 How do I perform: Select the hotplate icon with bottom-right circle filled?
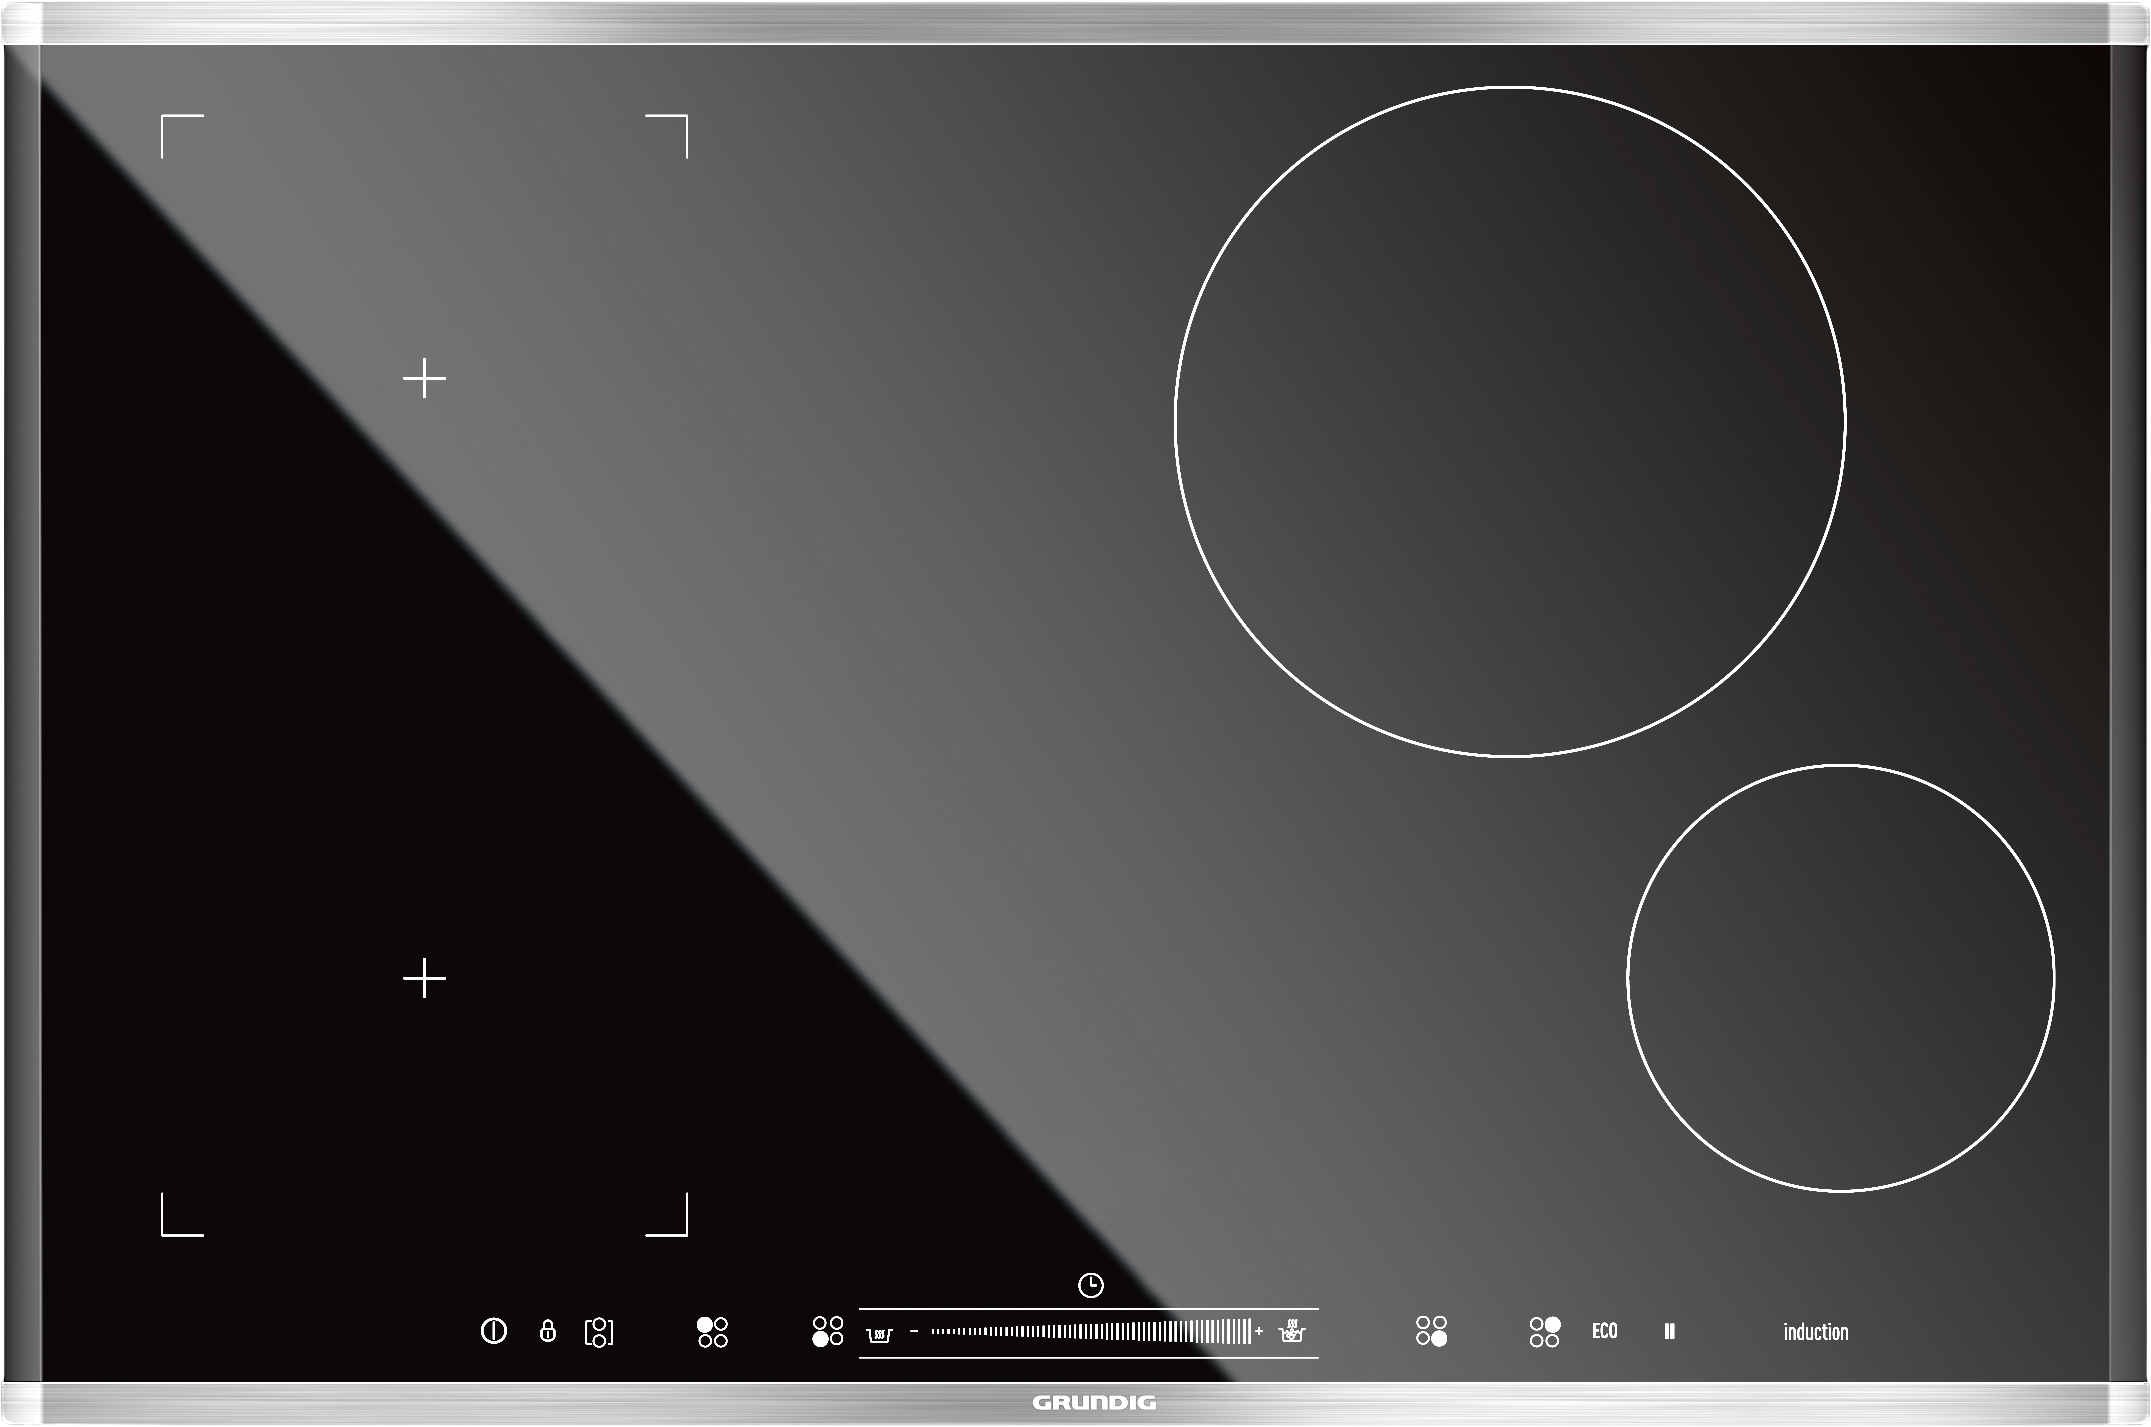pyautogui.click(x=1431, y=1333)
